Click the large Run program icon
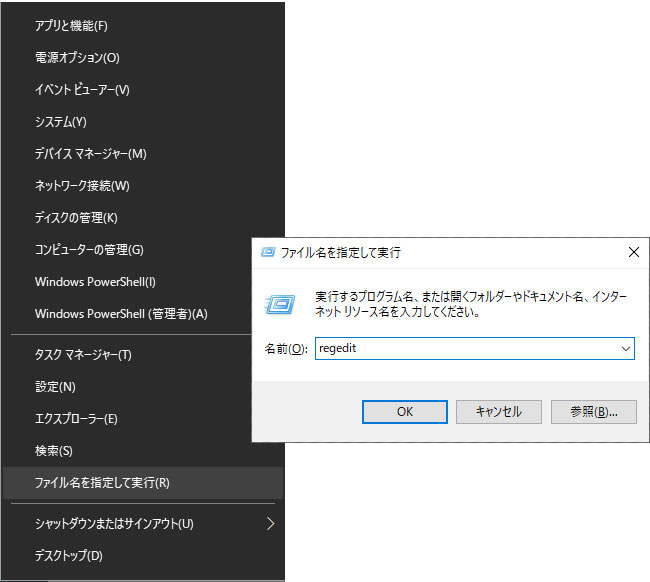The height and width of the screenshot is (582, 650). pos(280,305)
